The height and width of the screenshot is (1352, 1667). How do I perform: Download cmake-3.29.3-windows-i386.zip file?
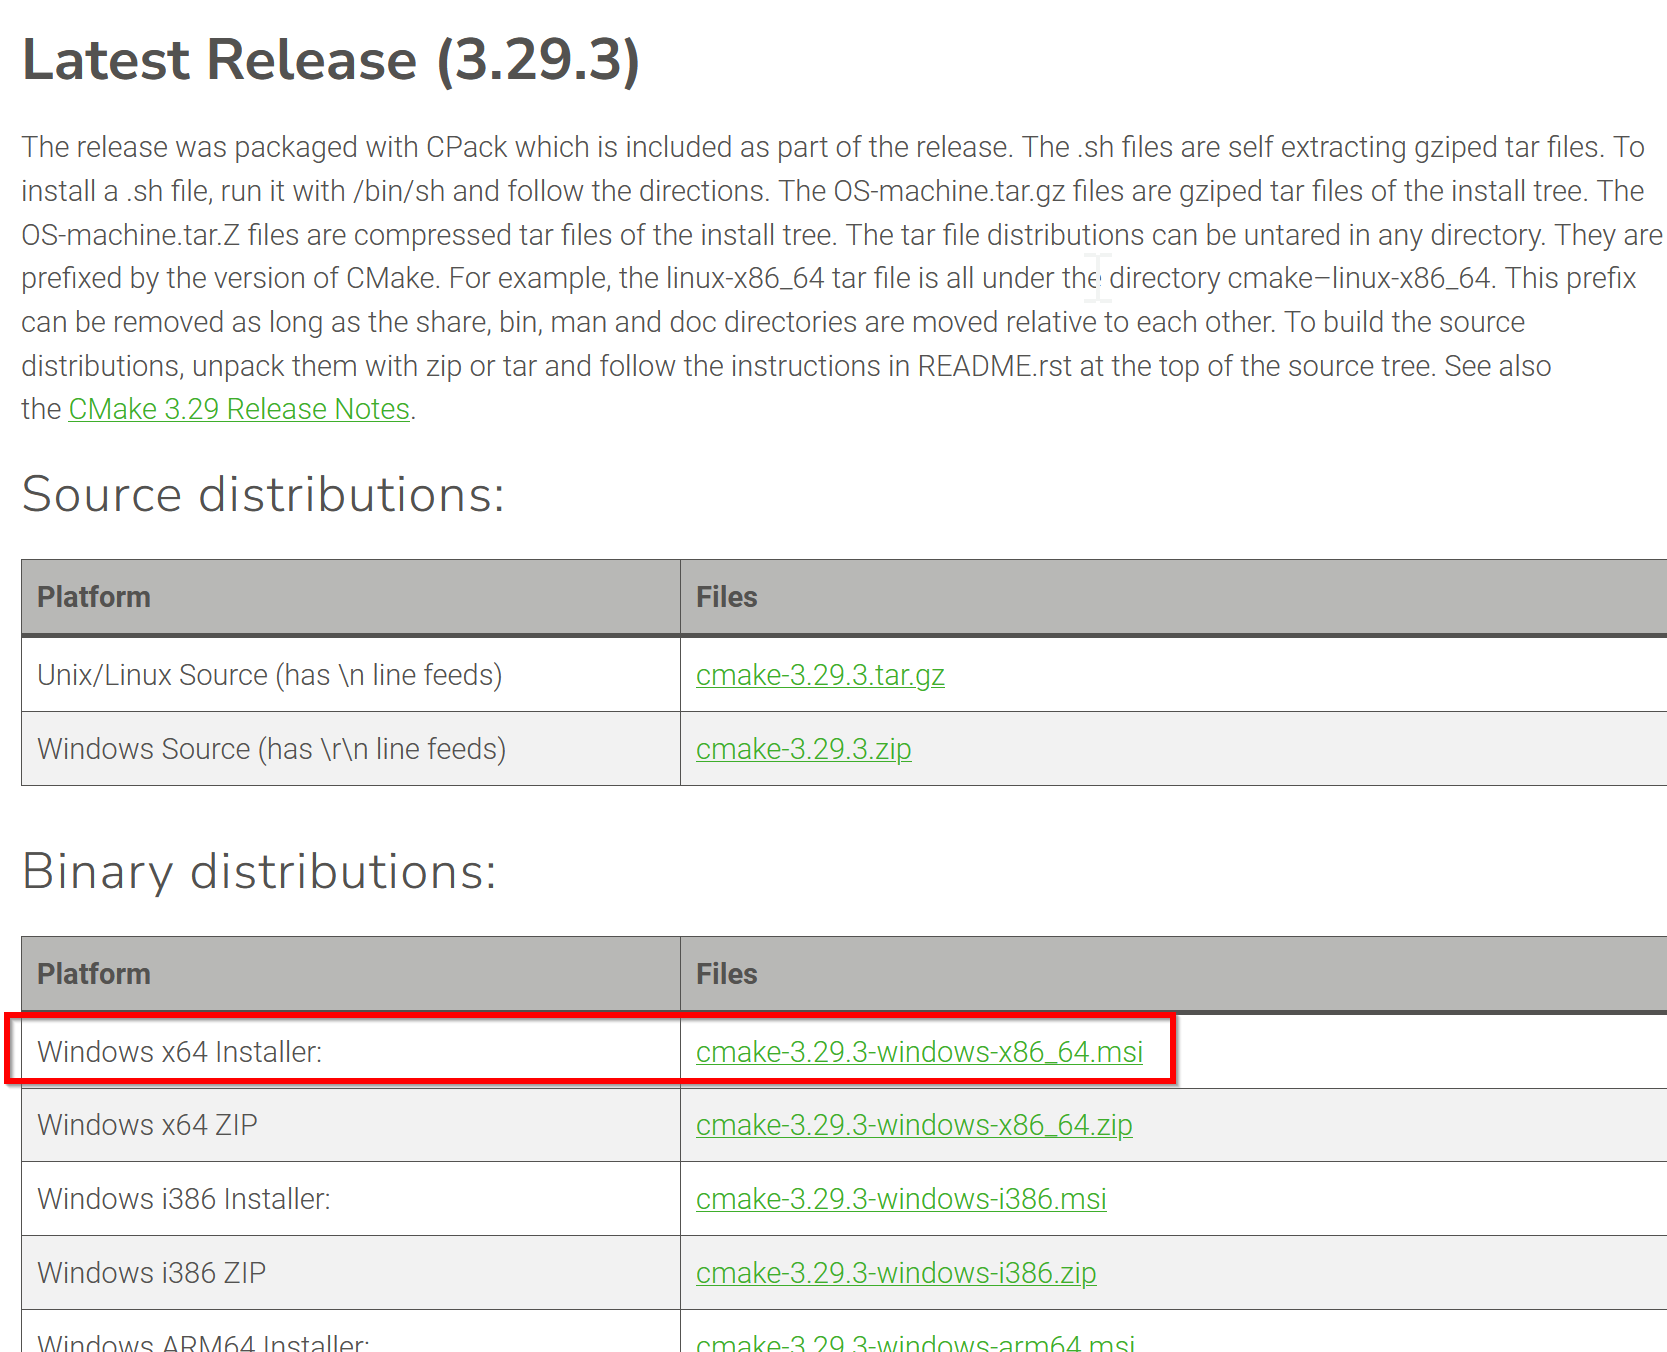click(x=896, y=1273)
